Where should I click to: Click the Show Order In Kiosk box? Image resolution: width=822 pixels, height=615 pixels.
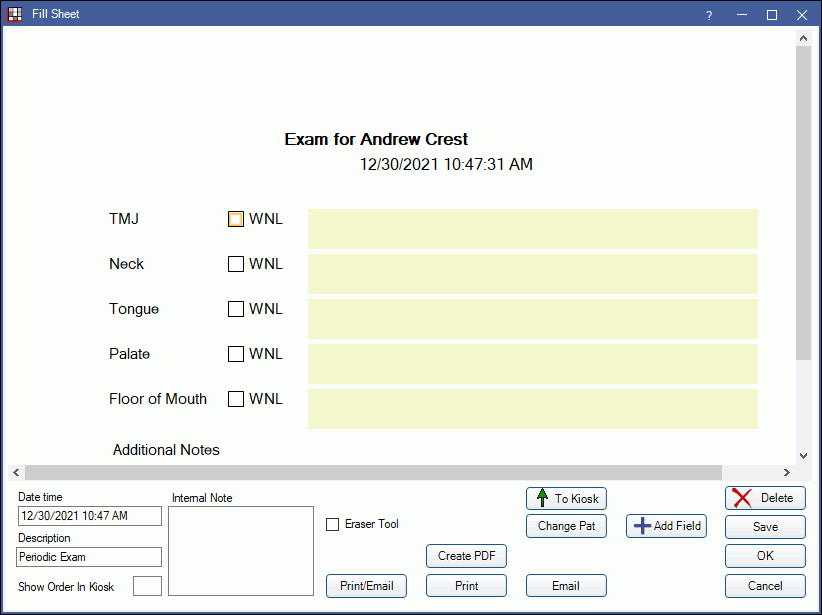point(147,586)
